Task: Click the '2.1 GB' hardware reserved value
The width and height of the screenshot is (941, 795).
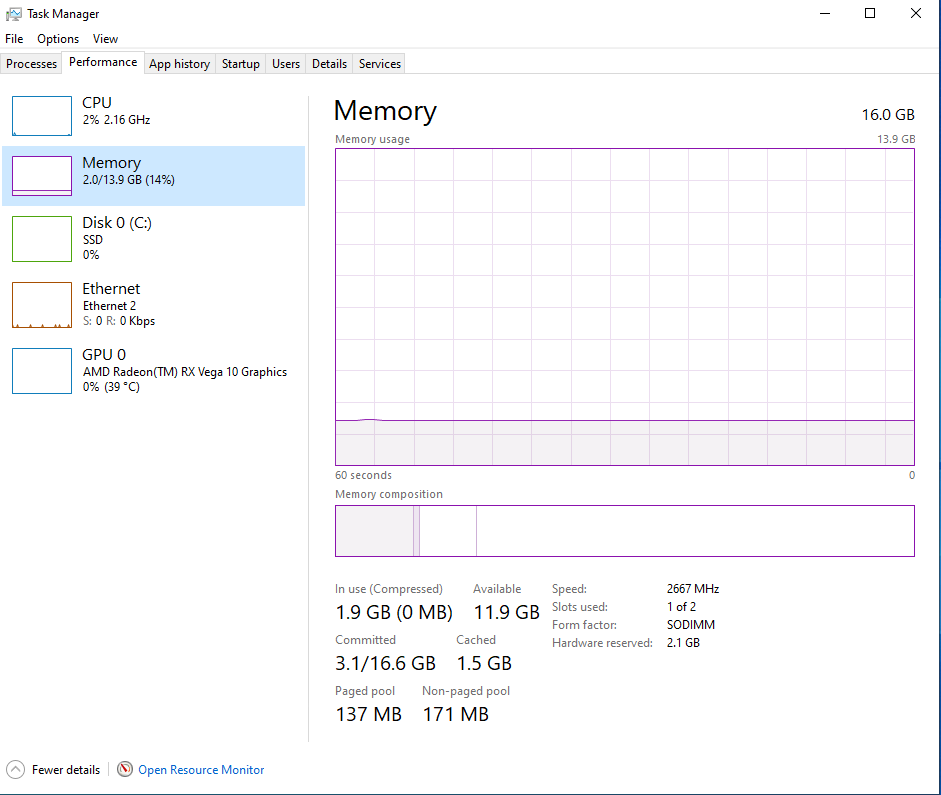Action: [683, 643]
